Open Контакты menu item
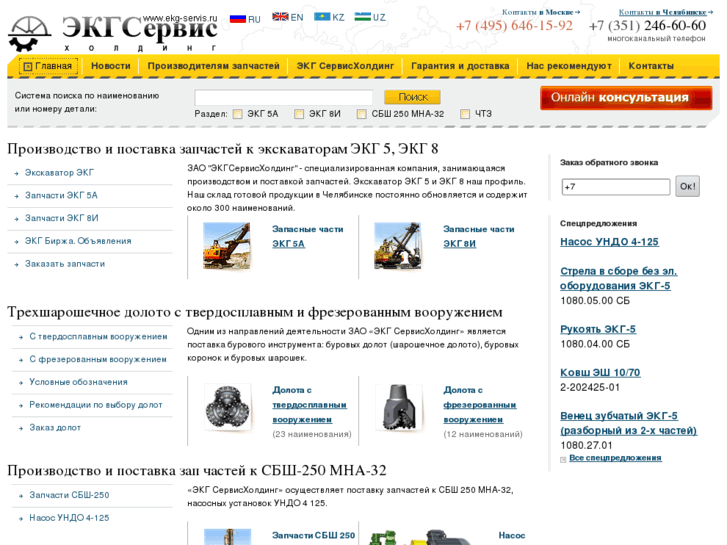 [651, 66]
